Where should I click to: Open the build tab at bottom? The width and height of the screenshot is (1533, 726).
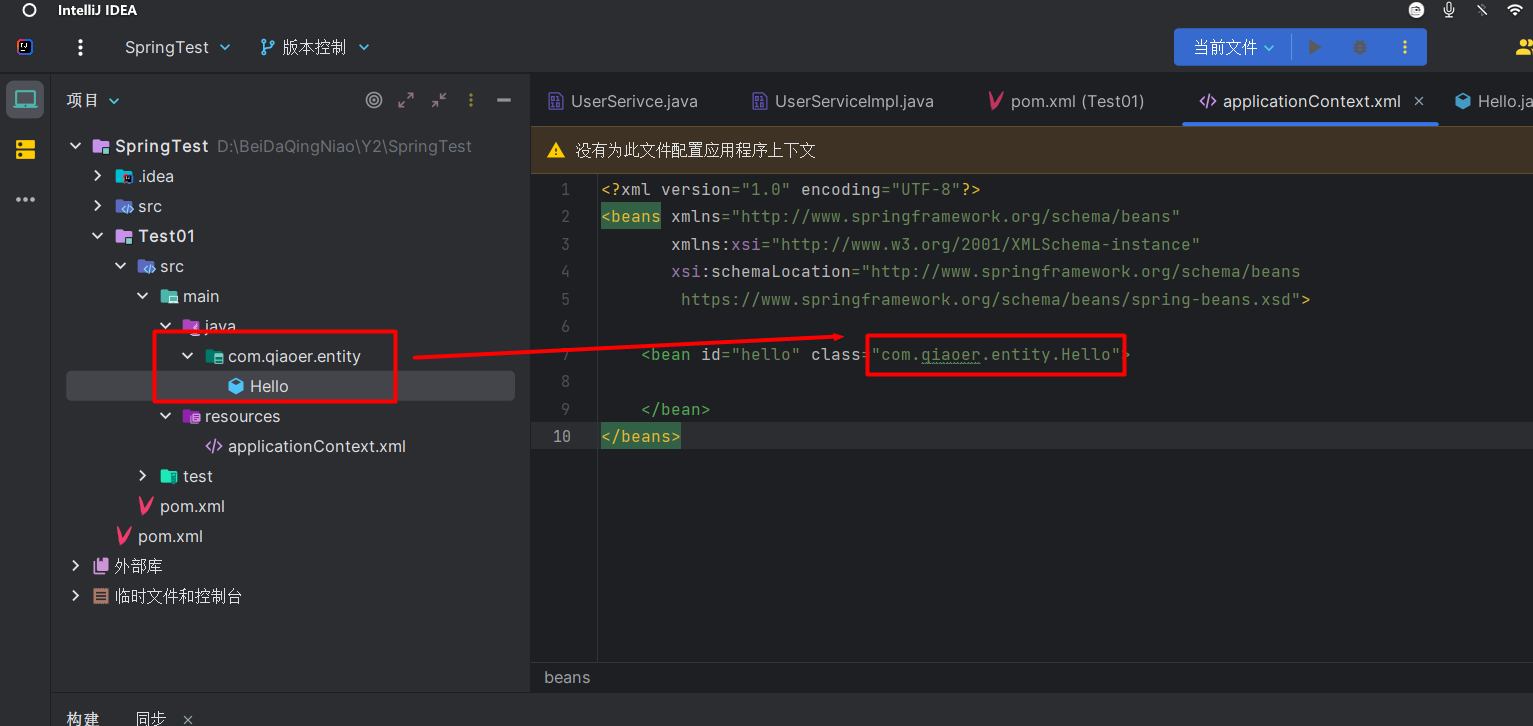[83, 719]
